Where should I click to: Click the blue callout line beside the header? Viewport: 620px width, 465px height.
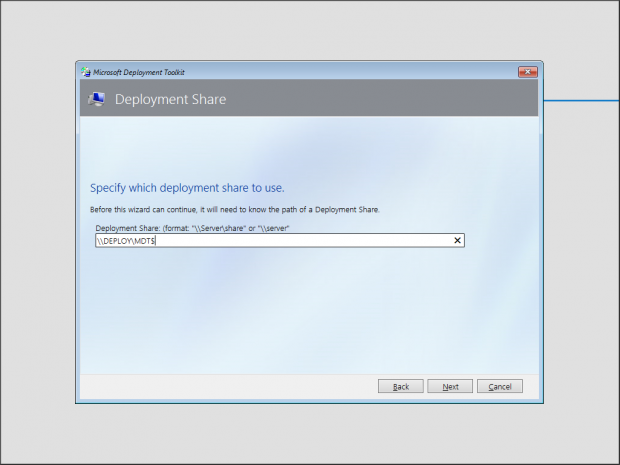[580, 101]
